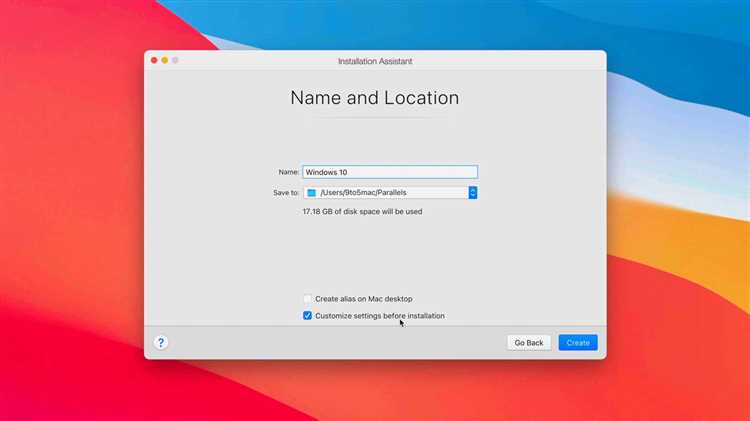Click the blue folder icon in Save to

click(311, 192)
